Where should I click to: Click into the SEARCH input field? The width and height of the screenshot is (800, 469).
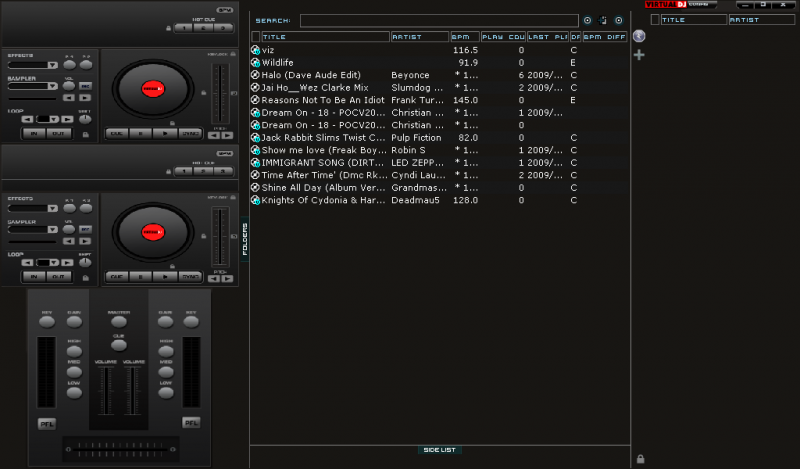tap(439, 20)
